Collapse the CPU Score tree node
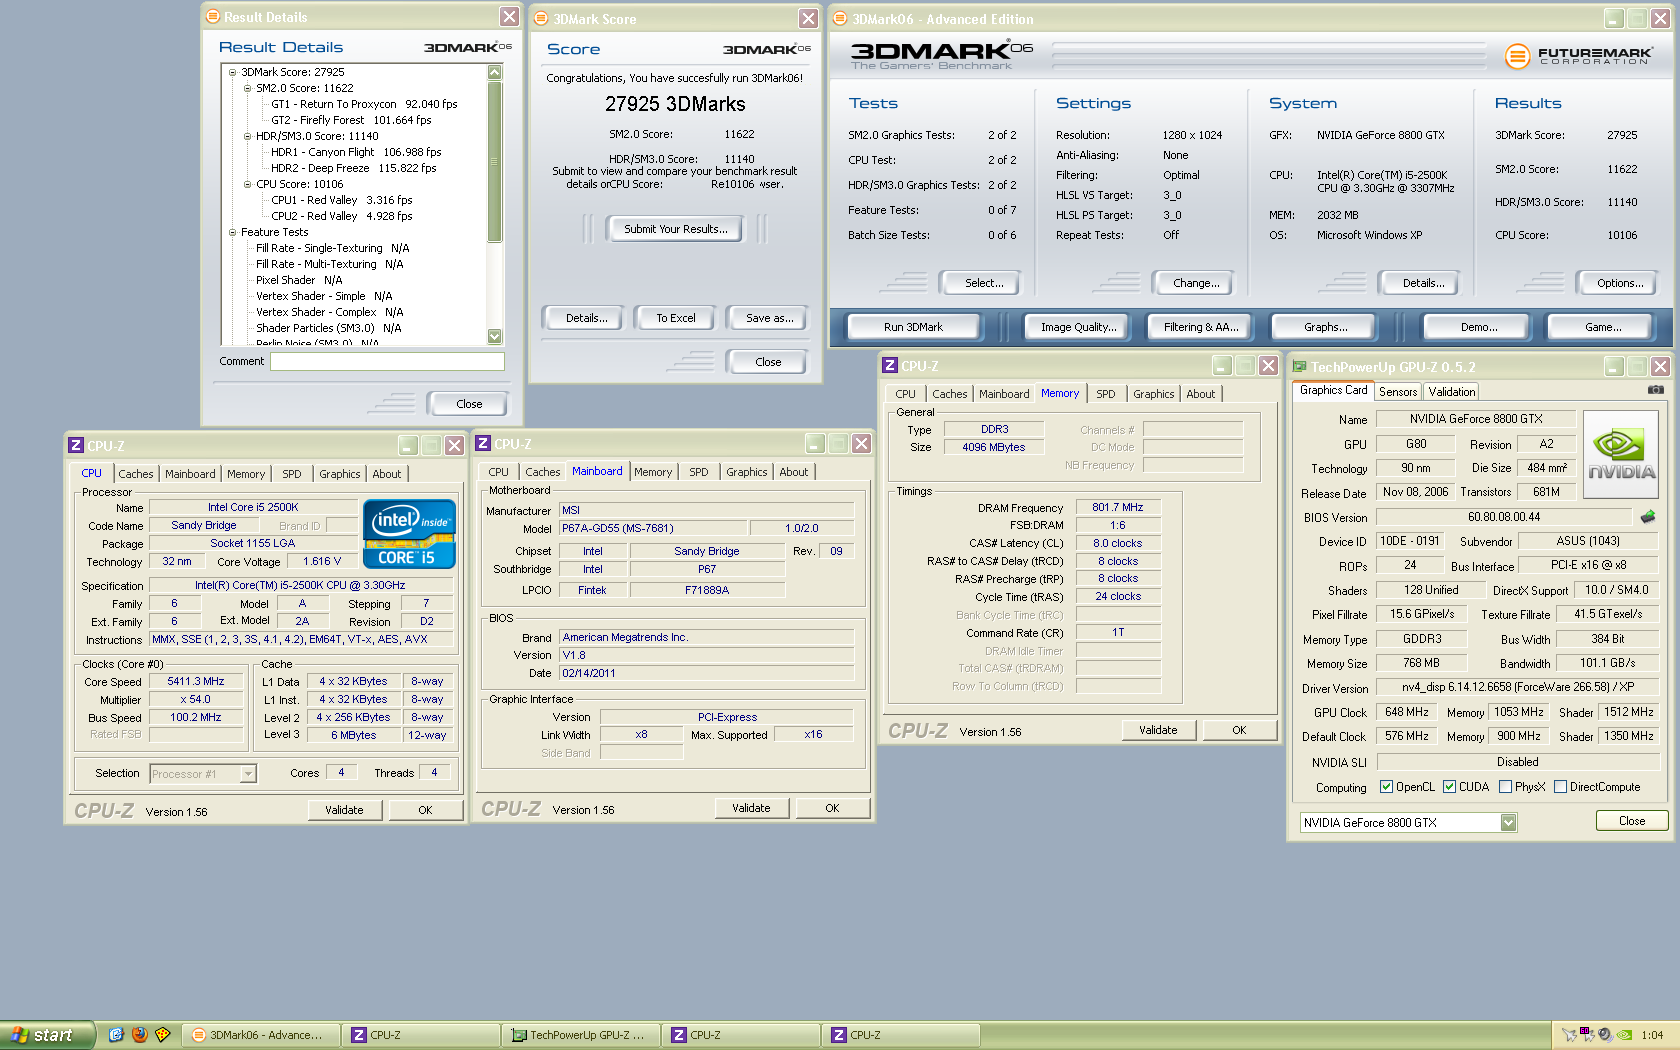This screenshot has width=1680, height=1050. click(247, 184)
